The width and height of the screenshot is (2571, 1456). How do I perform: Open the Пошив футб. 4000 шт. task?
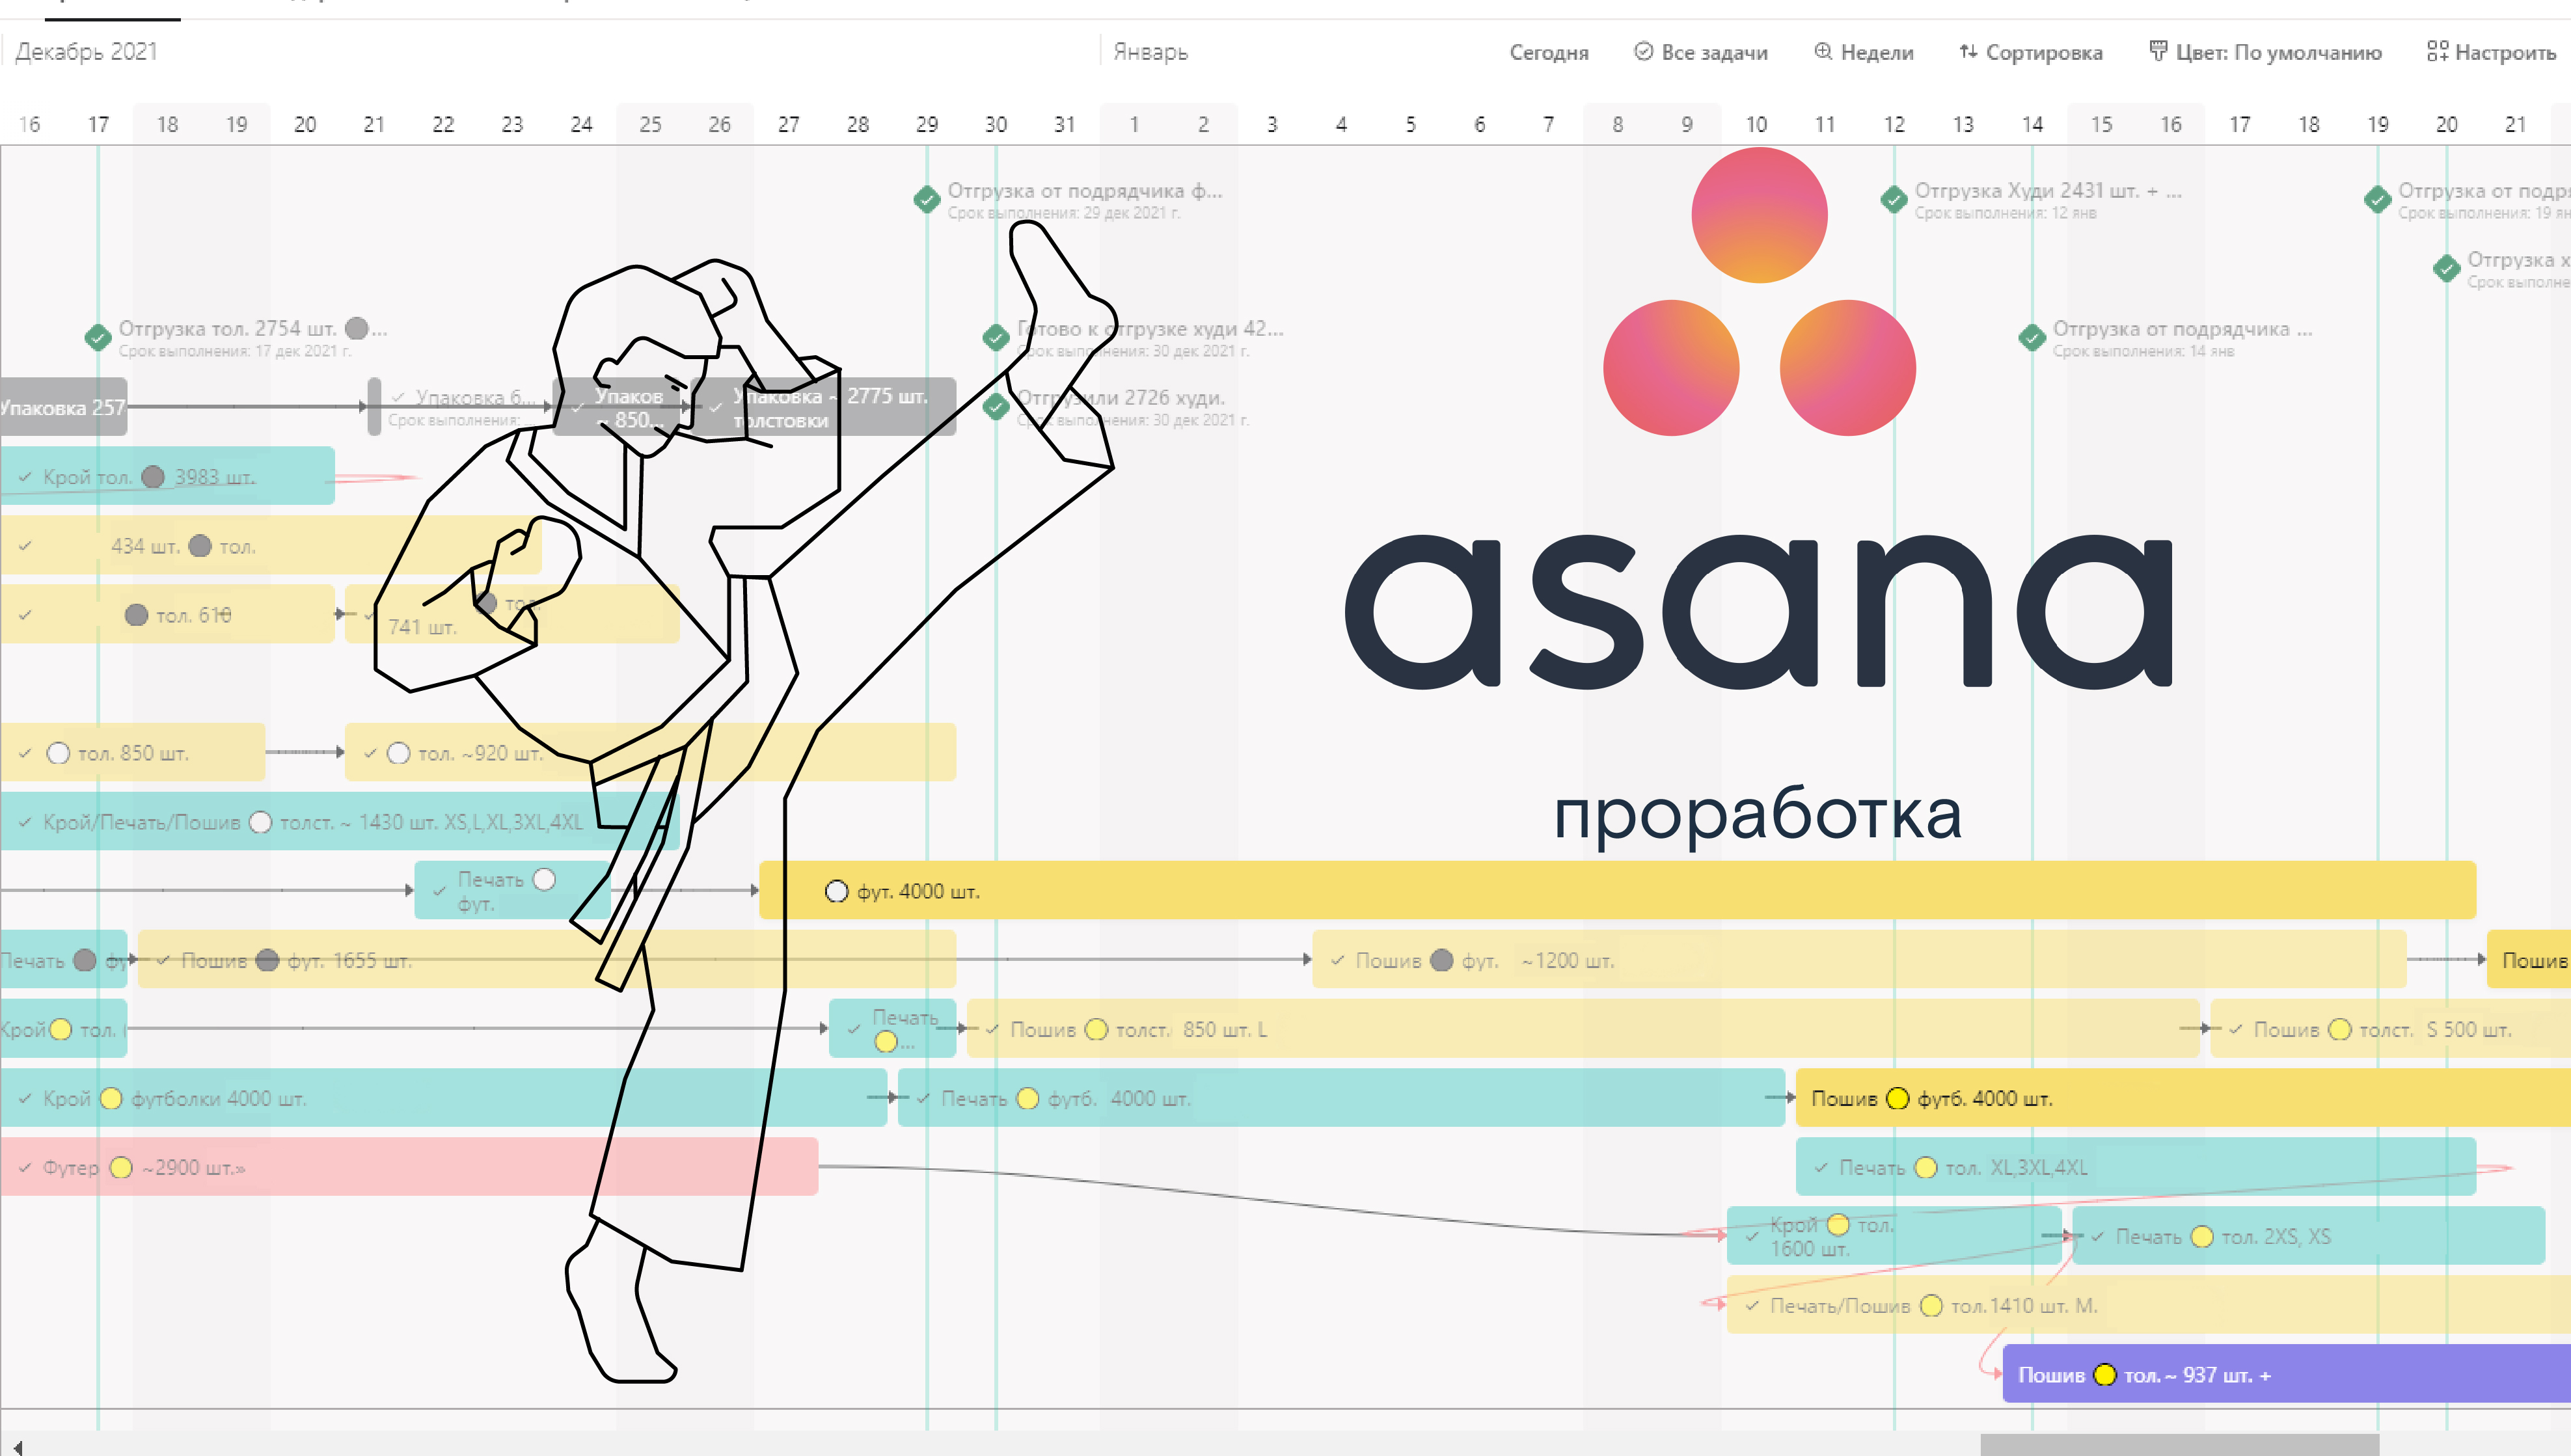tap(2183, 1098)
